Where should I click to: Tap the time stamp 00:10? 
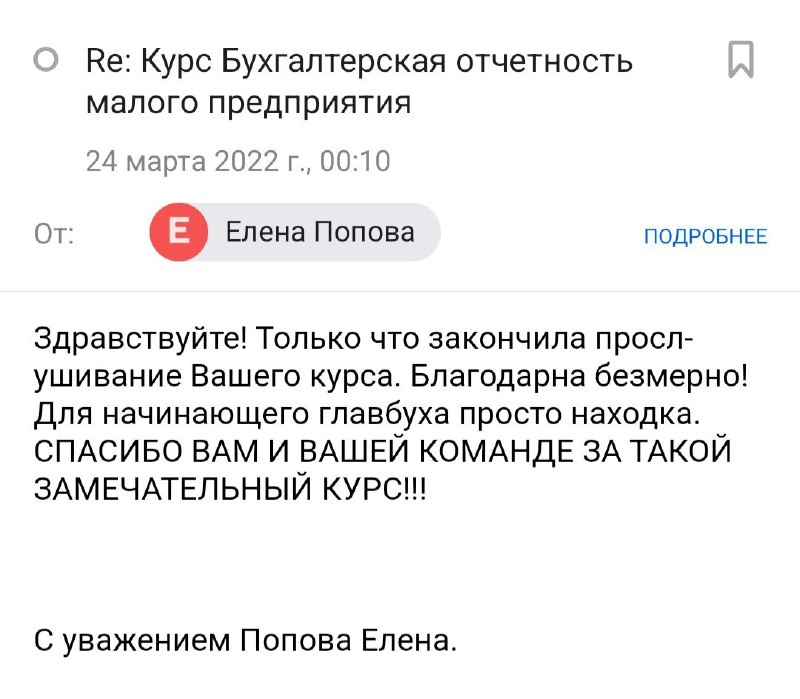[x=355, y=161]
